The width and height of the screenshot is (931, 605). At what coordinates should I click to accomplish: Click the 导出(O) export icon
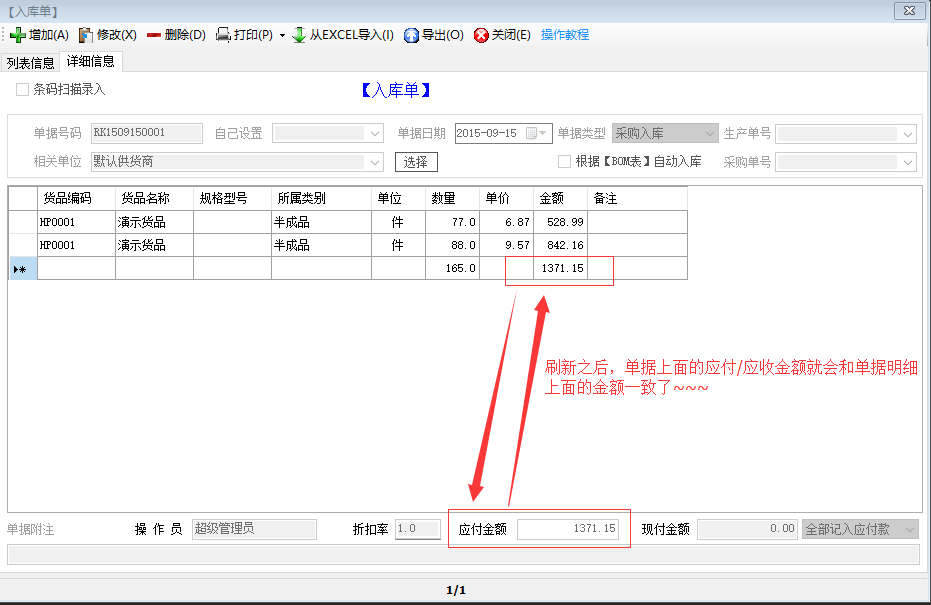pyautogui.click(x=411, y=35)
